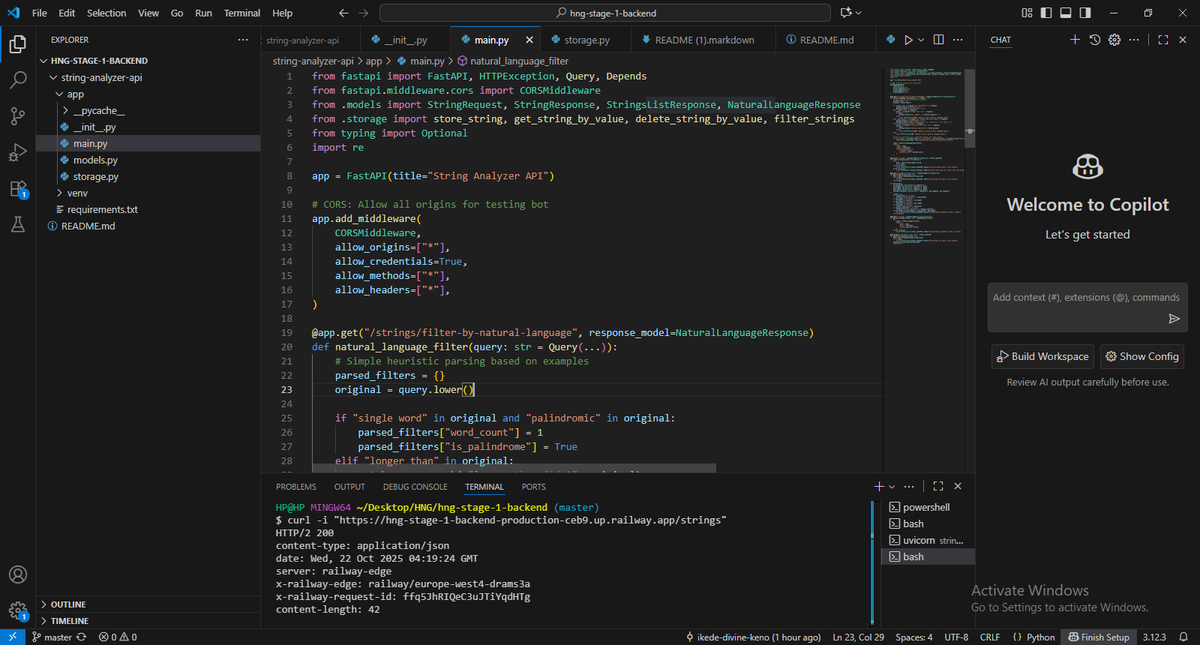Open the Chat history clock icon

pyautogui.click(x=1095, y=40)
